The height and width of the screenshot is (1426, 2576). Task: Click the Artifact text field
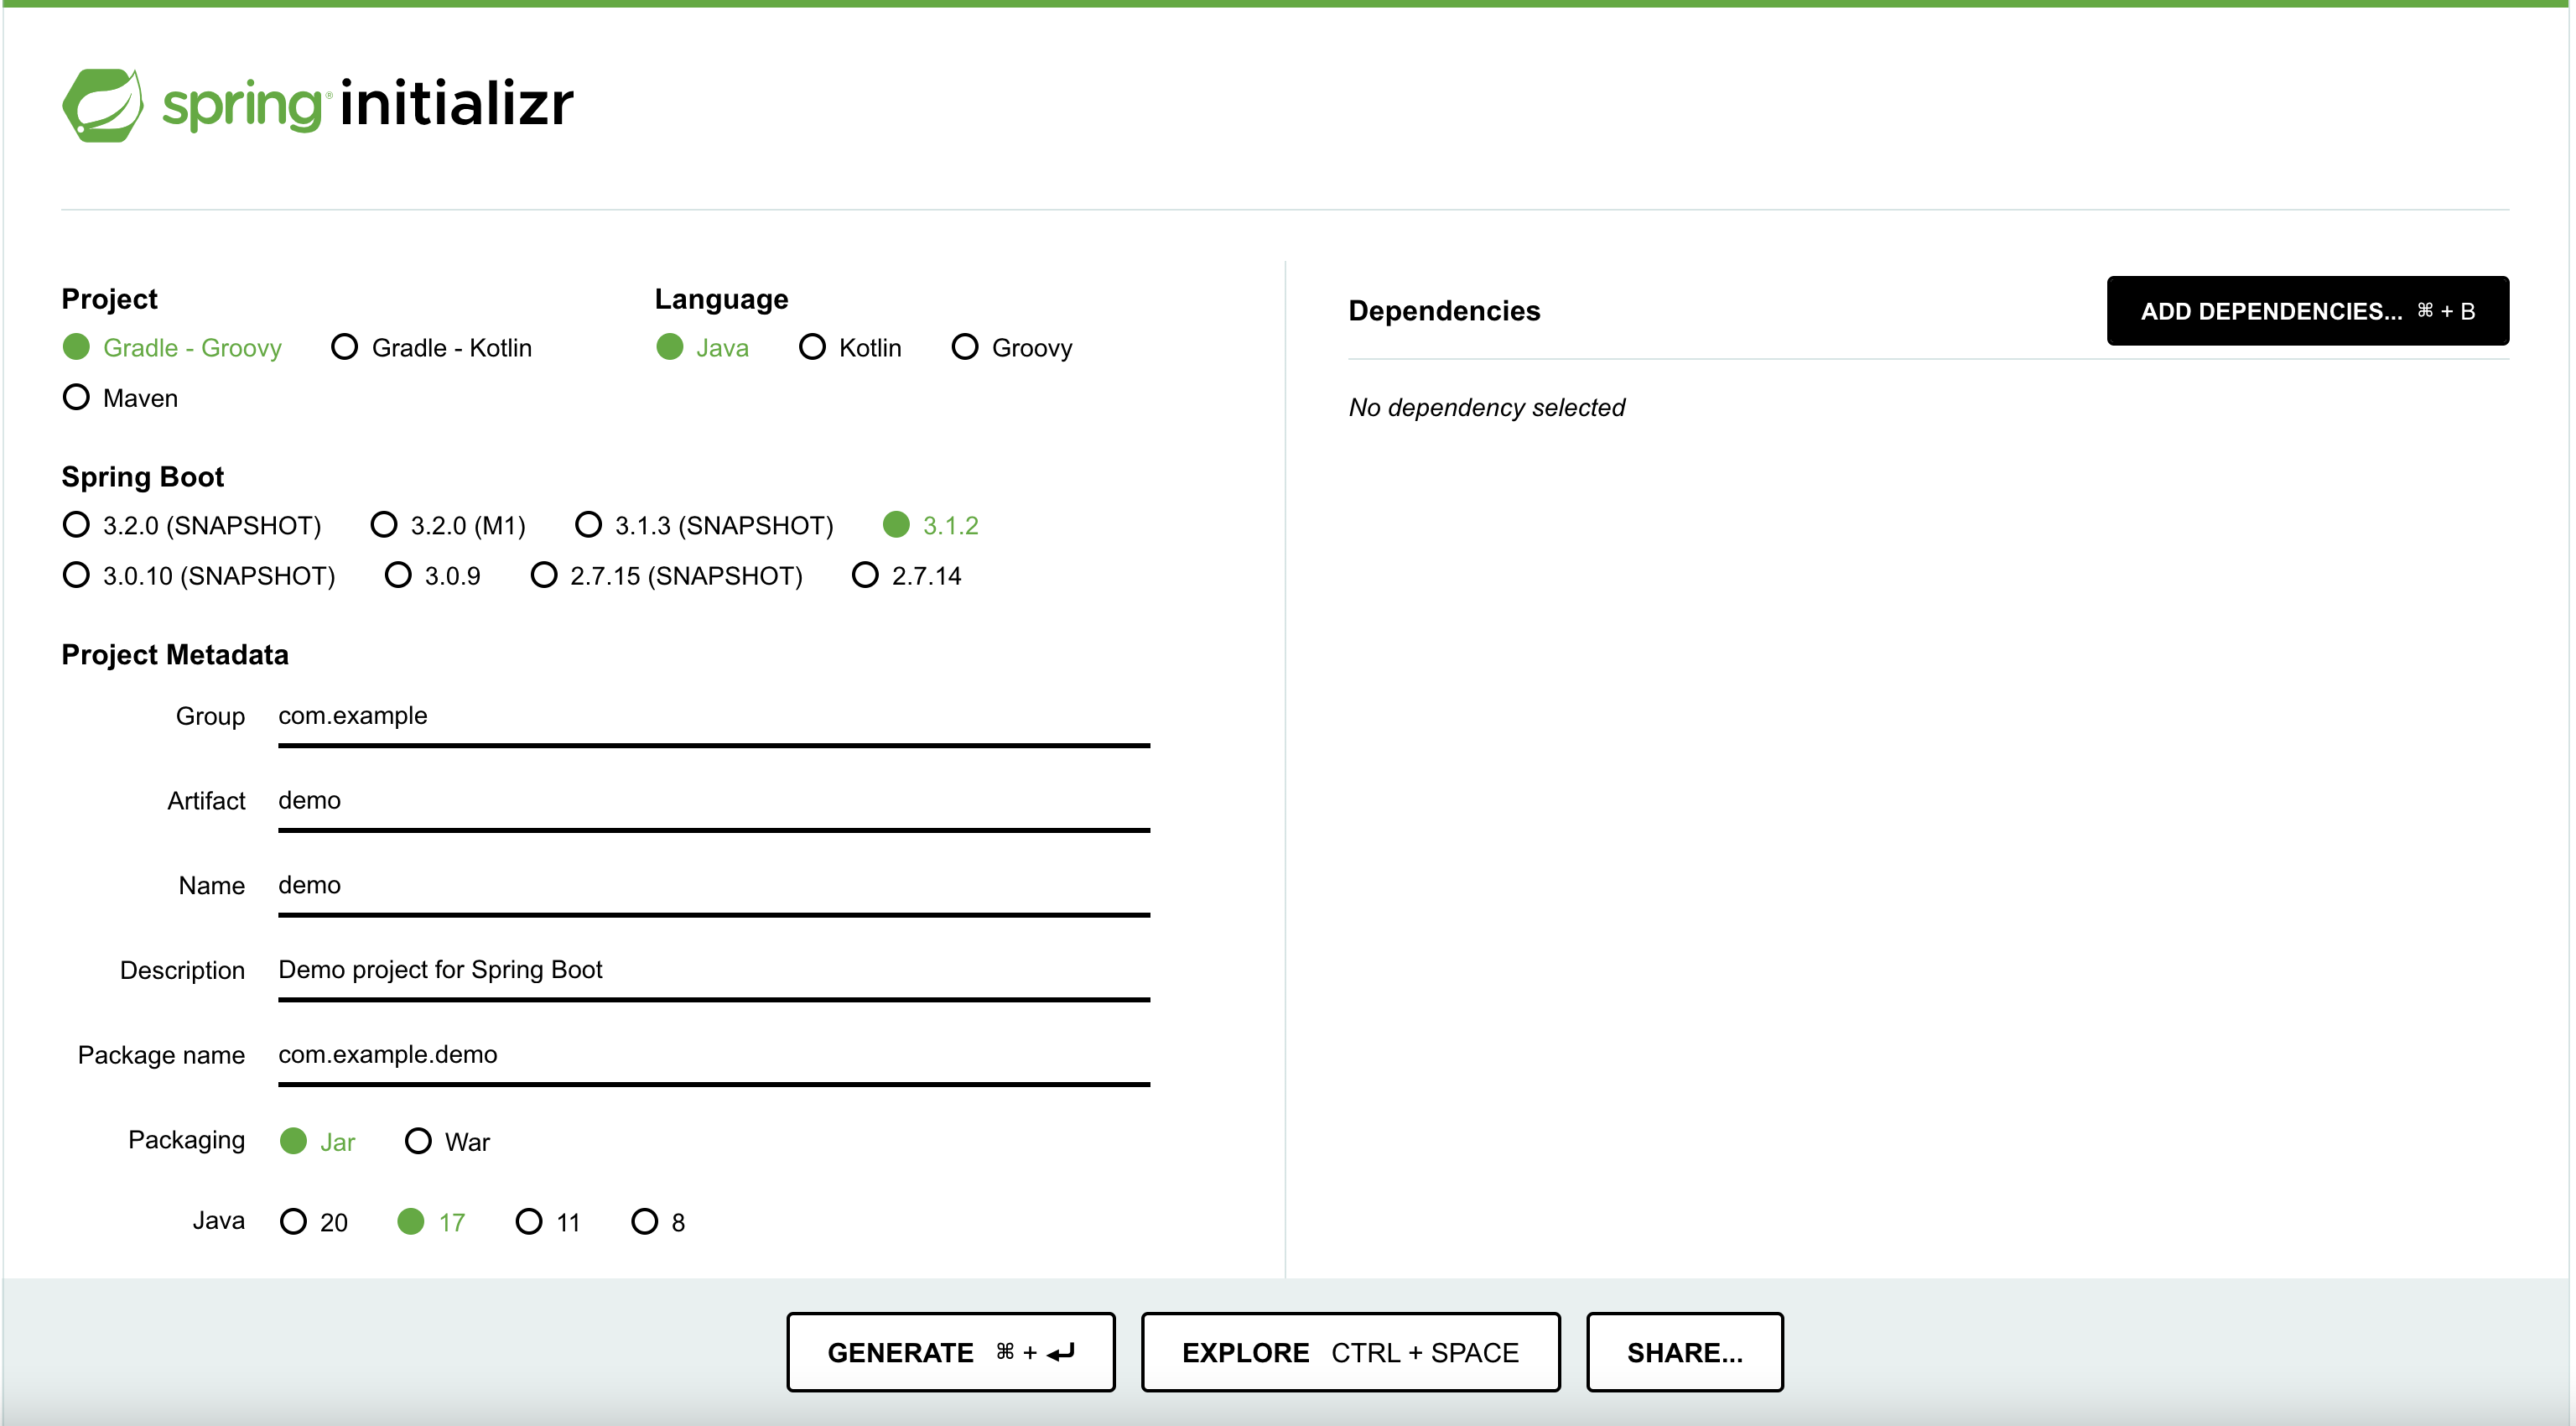[713, 801]
